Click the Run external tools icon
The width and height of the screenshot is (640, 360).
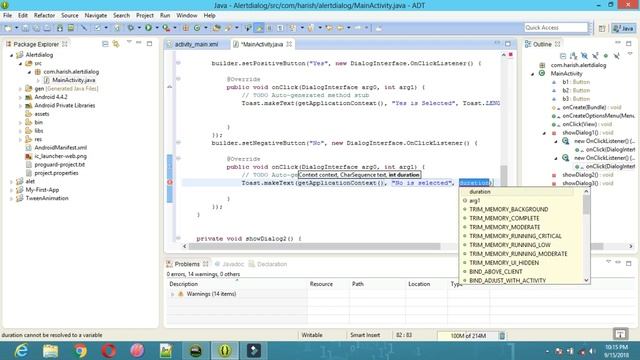tap(166, 28)
